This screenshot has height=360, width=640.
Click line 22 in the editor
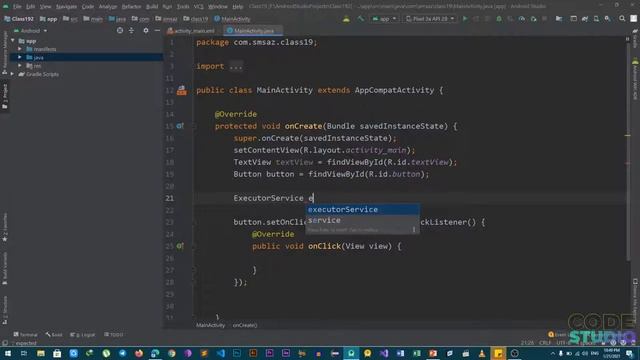point(408,210)
